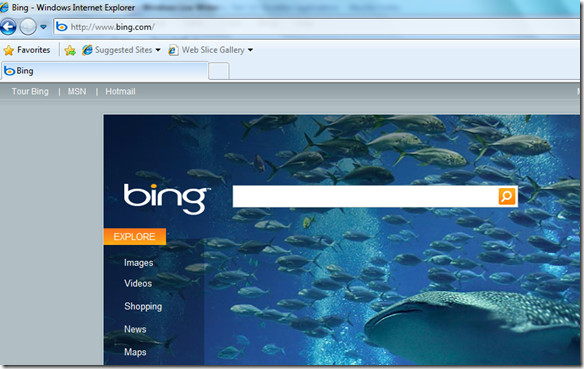Click inside the Bing search box
The width and height of the screenshot is (584, 369).
365,196
